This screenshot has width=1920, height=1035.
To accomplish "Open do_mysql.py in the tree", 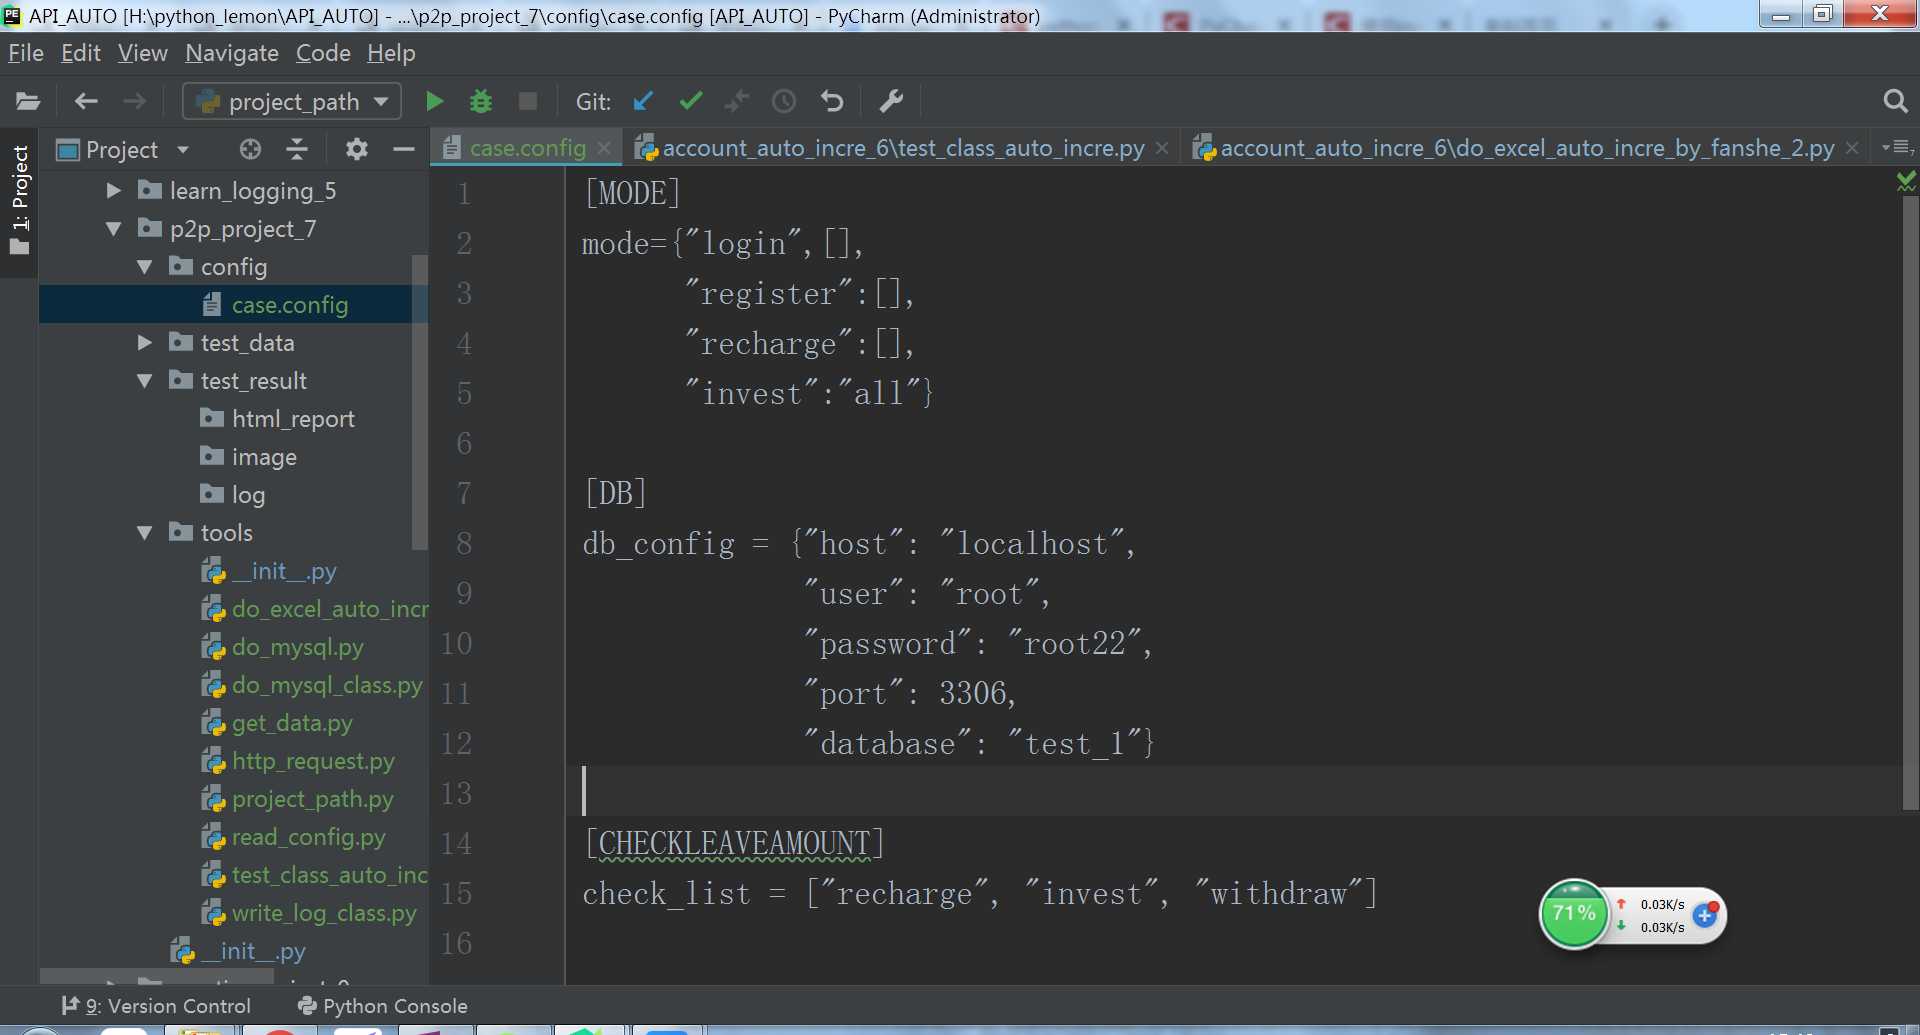I will click(283, 647).
